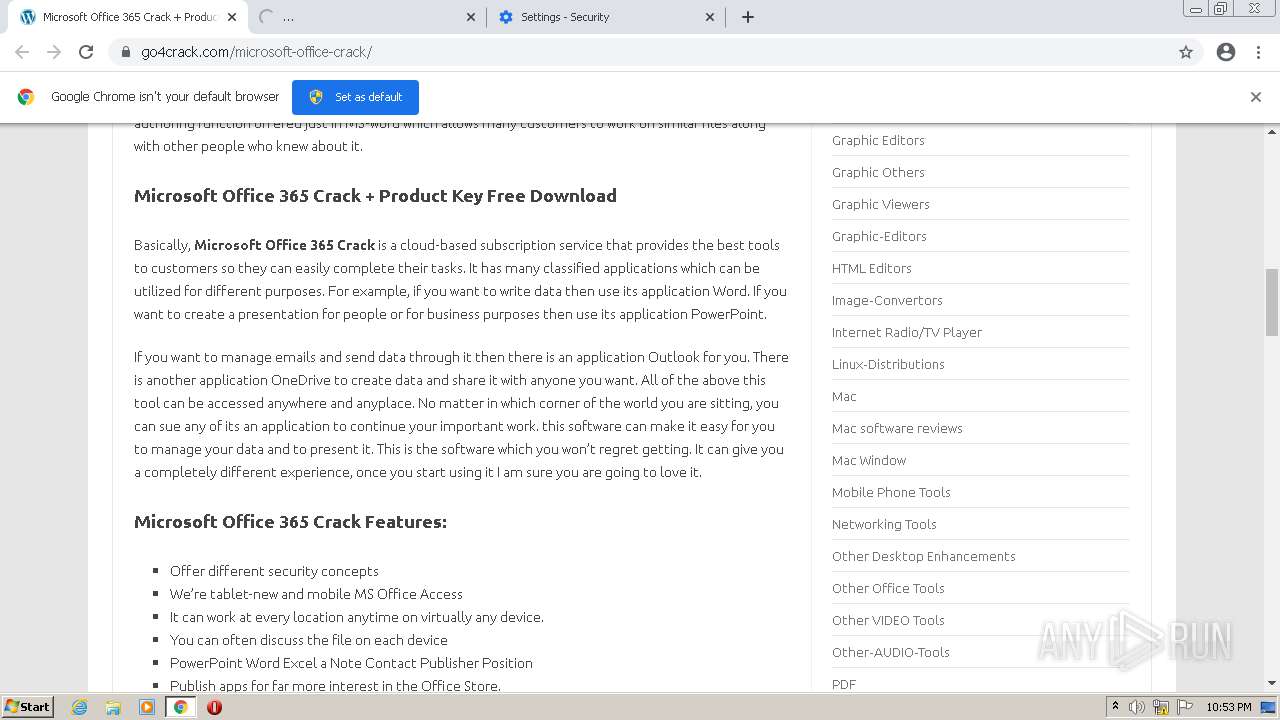Close the loading second tab
1280x720 pixels.
point(471,17)
